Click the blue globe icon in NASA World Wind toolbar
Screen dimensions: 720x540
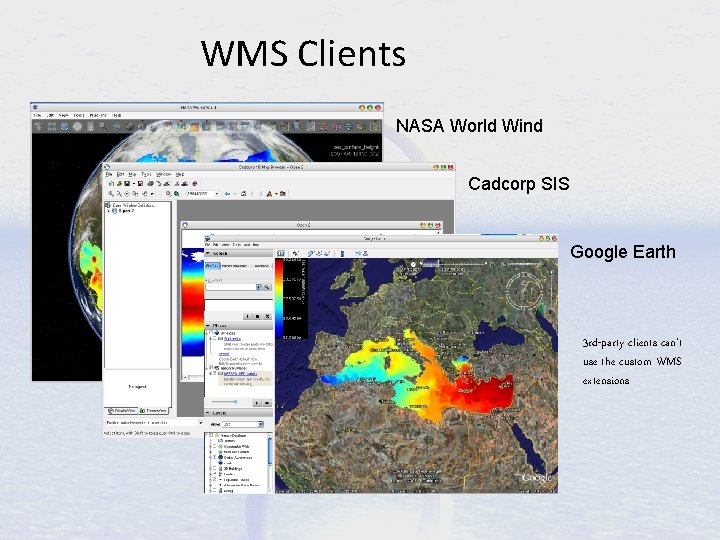64,126
